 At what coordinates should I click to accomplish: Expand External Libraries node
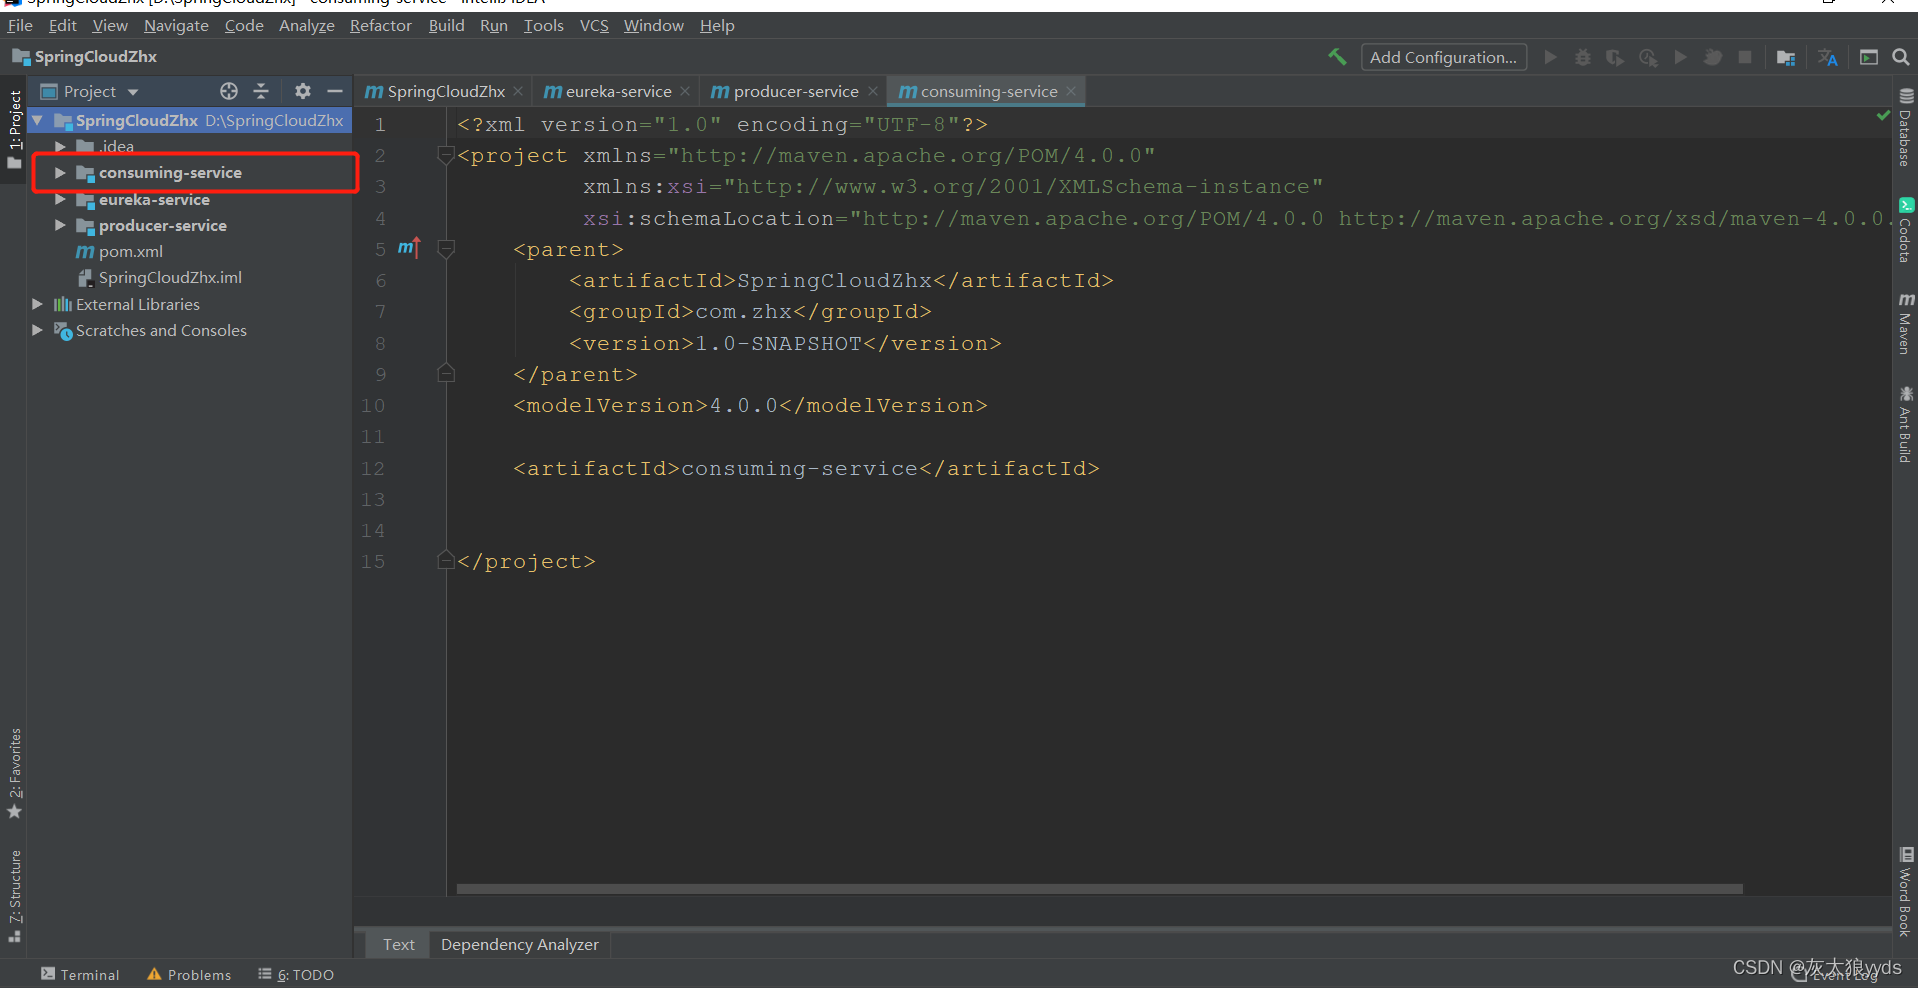coord(37,304)
